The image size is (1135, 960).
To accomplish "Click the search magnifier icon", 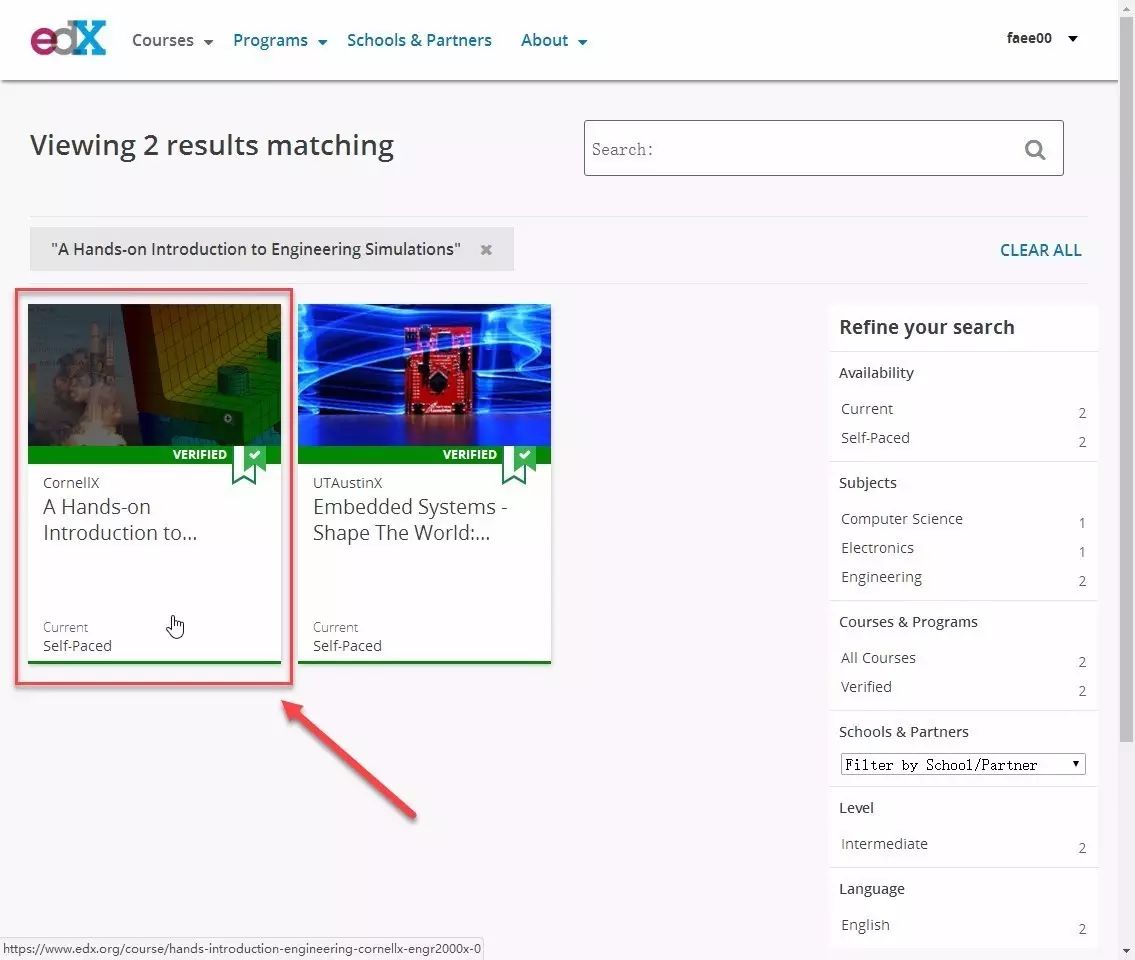I will (1035, 149).
